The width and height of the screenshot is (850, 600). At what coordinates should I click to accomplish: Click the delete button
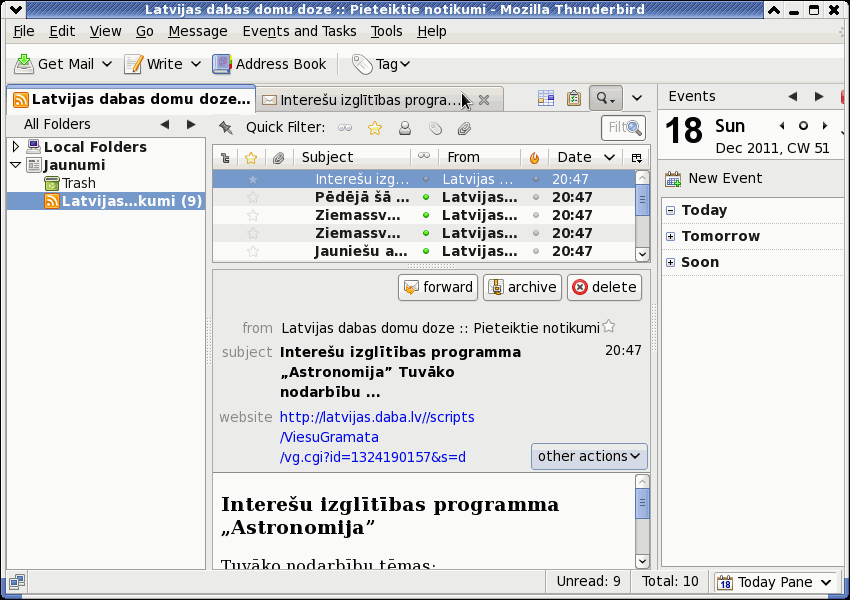tap(604, 287)
